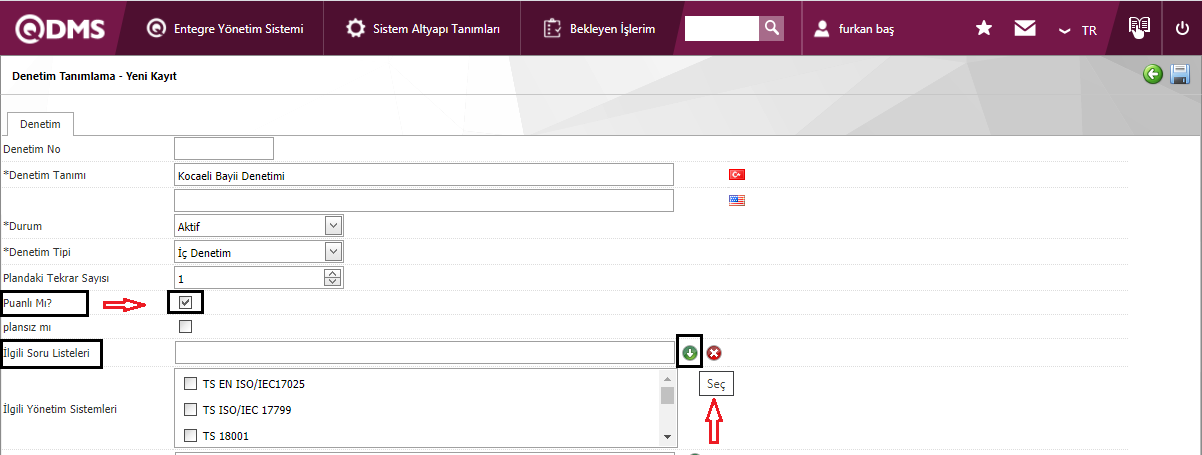Screen dimensions: 1202x455
Task: Click Denetim Tanımlama - Yeni Kayıt title
Action: 94,76
